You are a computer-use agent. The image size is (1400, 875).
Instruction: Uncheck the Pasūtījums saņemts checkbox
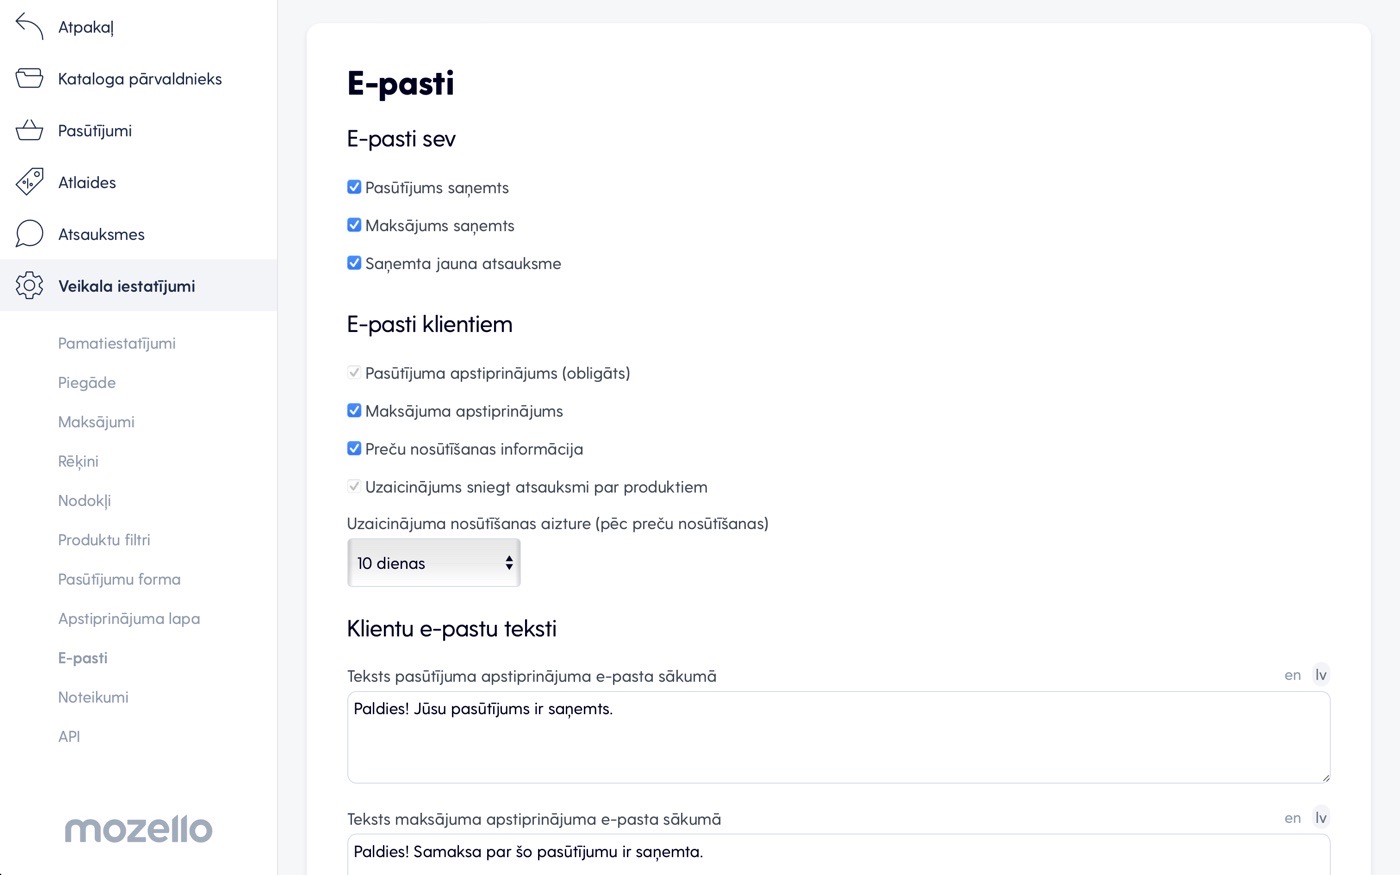[x=354, y=187]
